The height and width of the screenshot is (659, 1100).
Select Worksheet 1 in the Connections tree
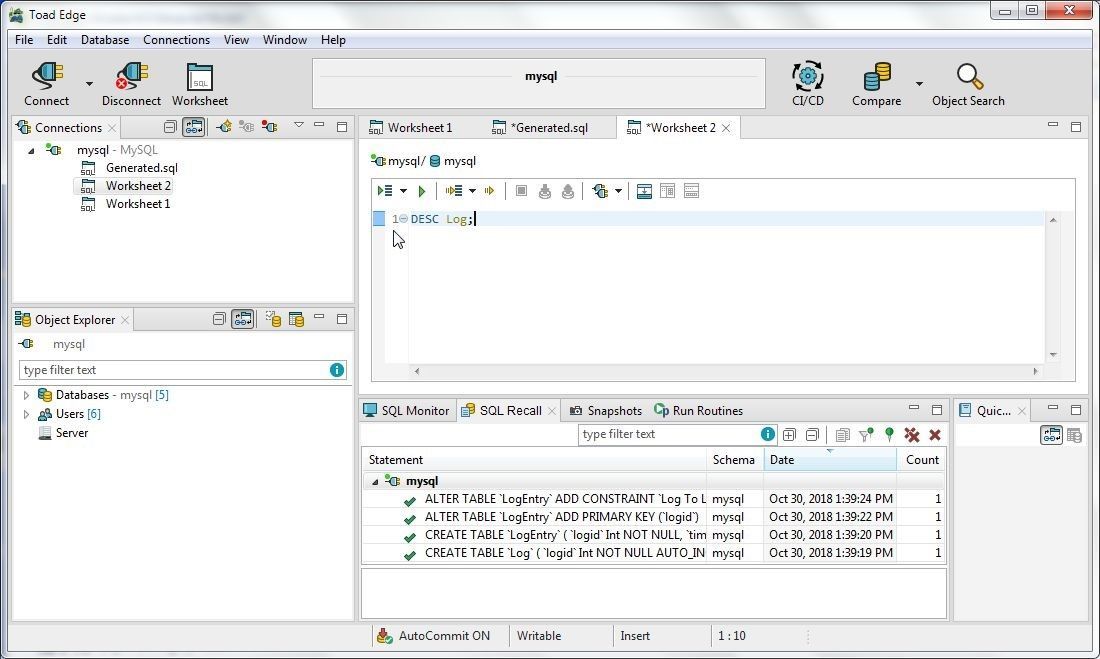138,204
